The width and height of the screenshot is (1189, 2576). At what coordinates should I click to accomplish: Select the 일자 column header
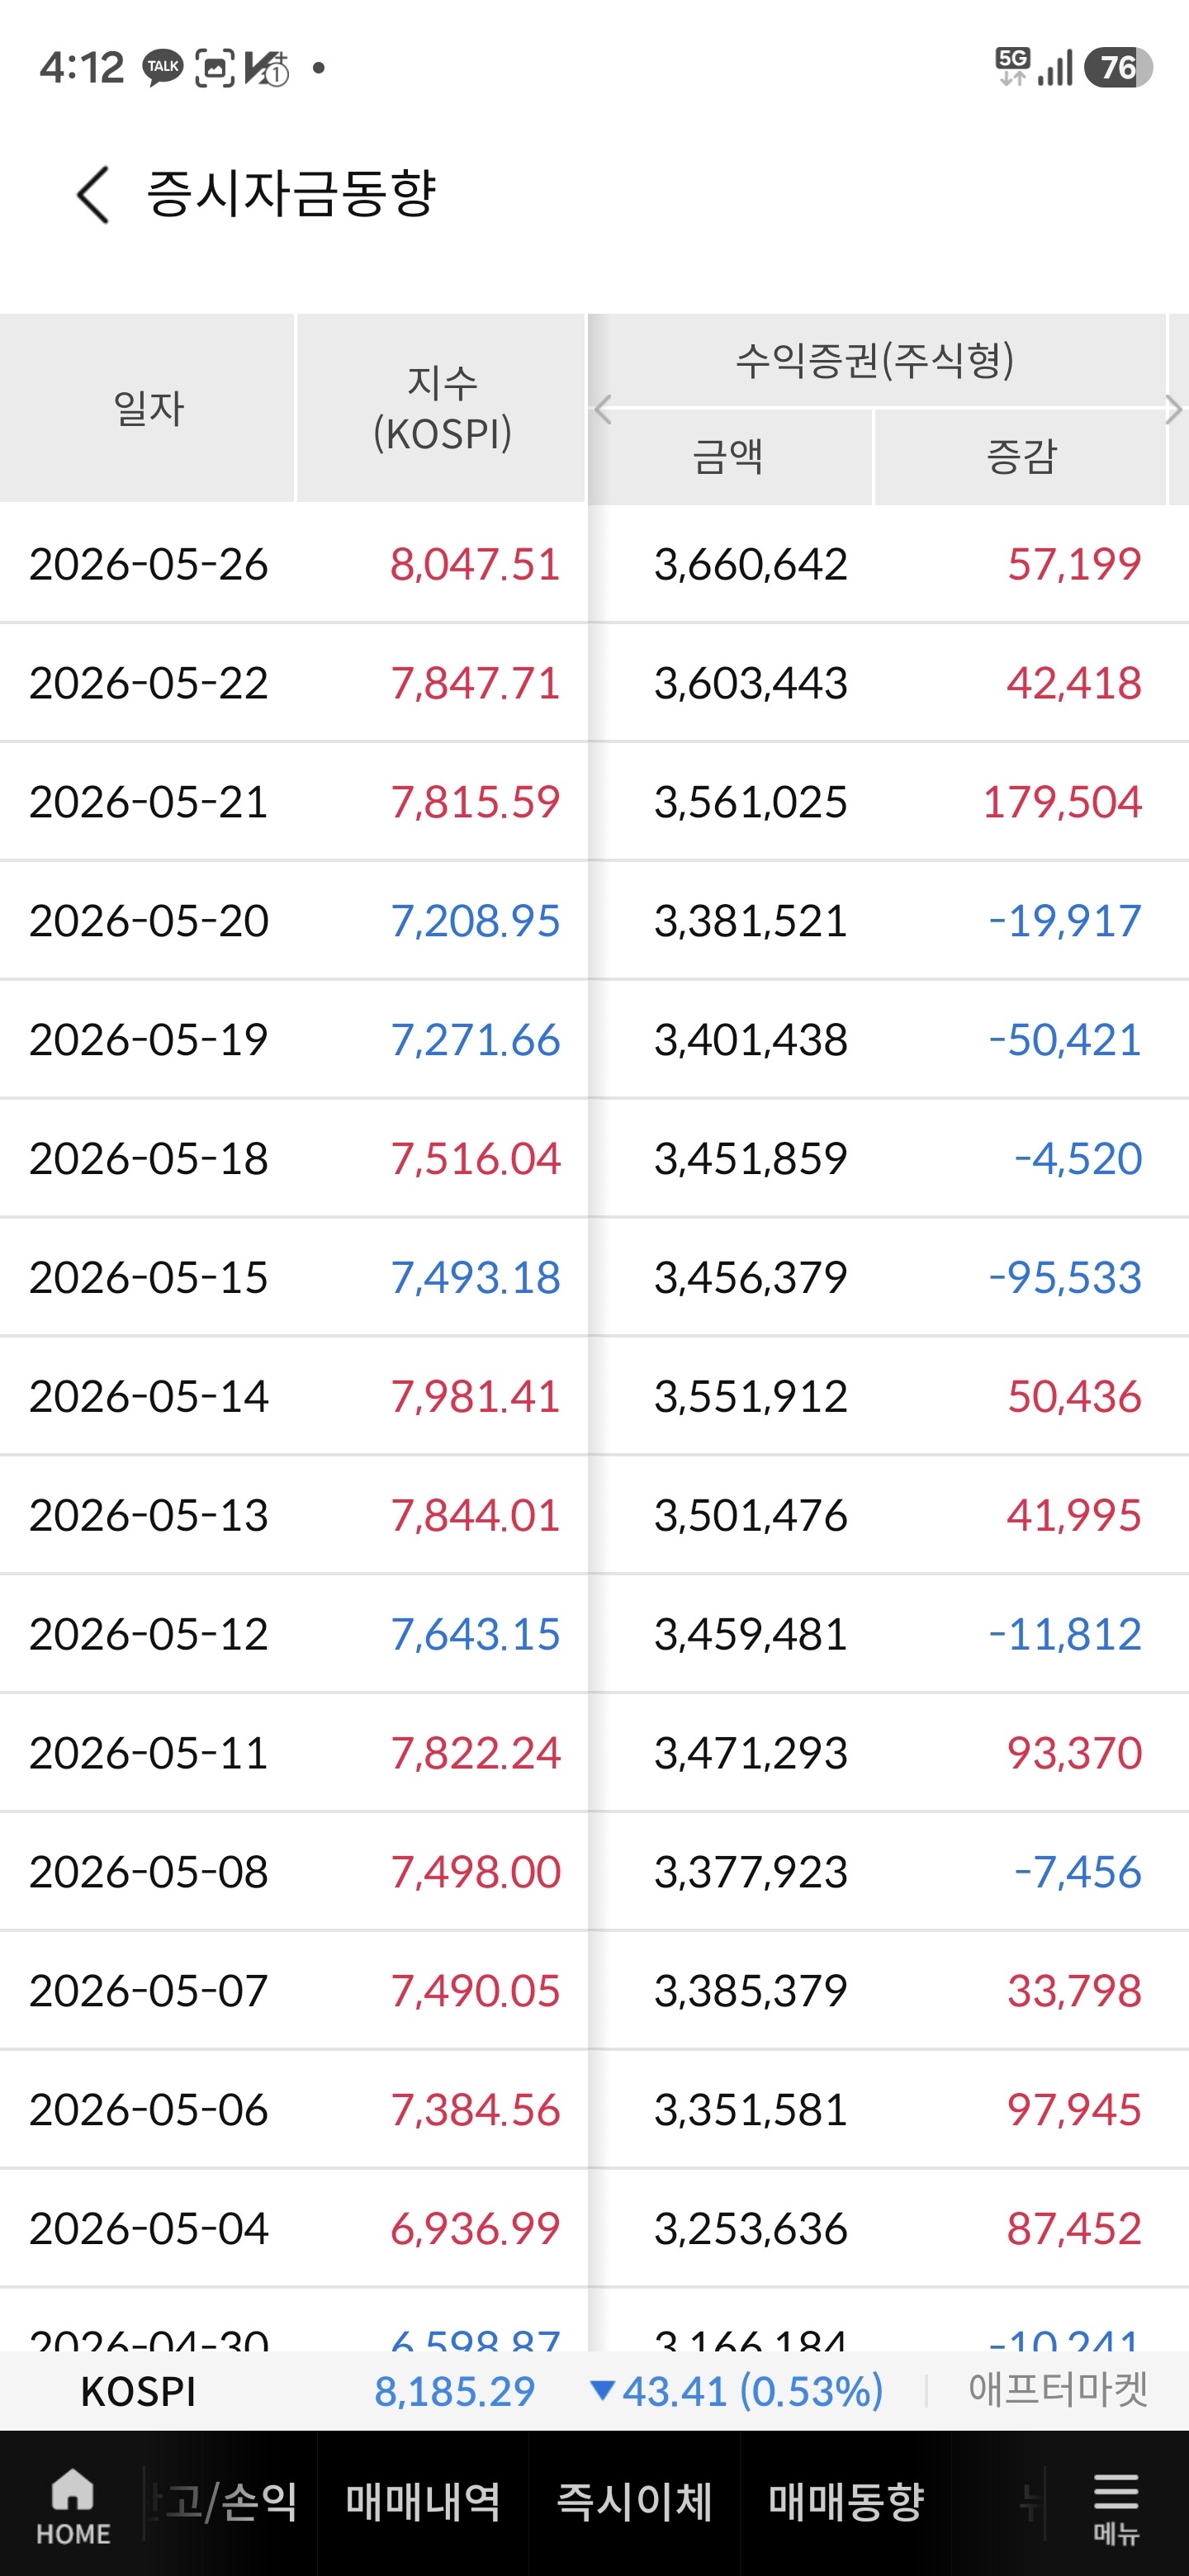point(147,408)
